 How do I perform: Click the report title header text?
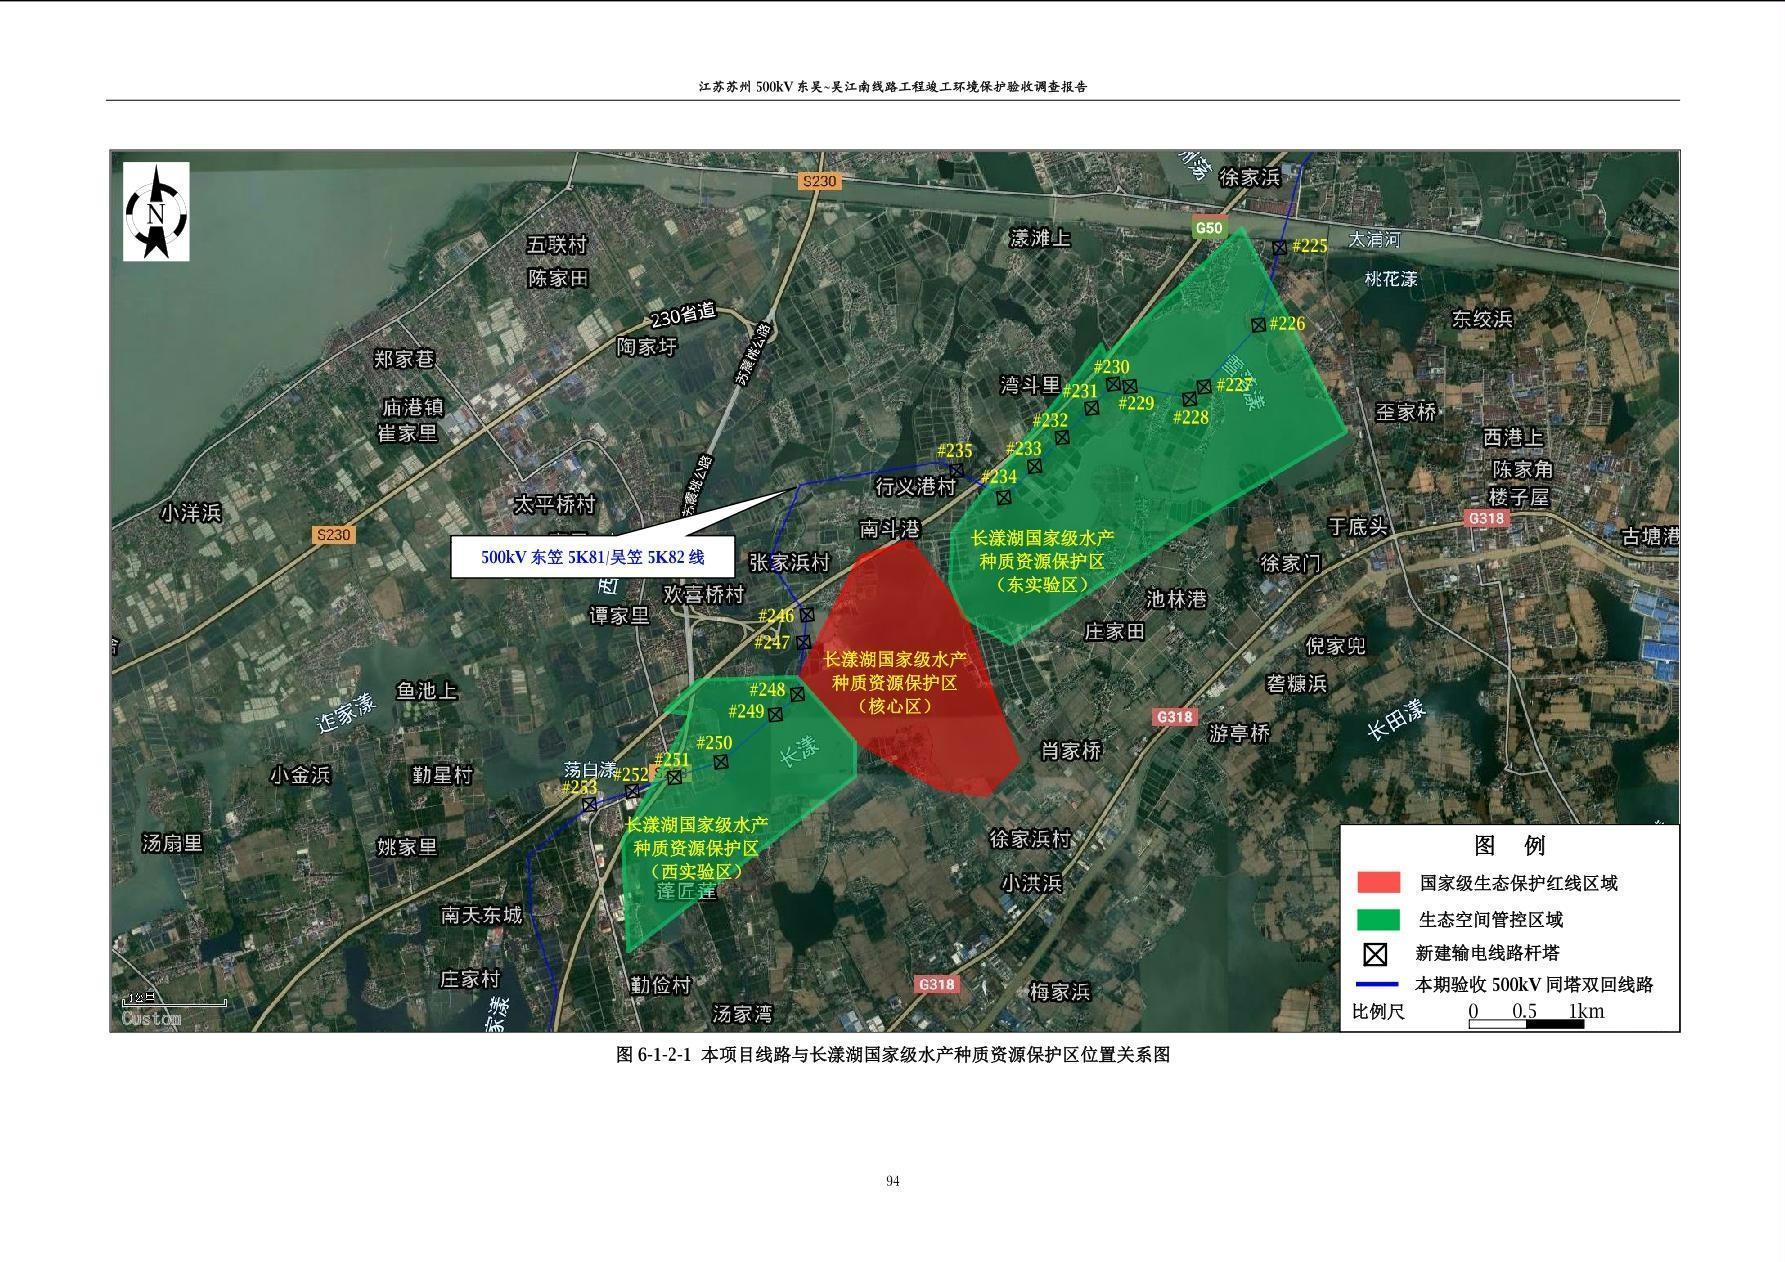[893, 87]
